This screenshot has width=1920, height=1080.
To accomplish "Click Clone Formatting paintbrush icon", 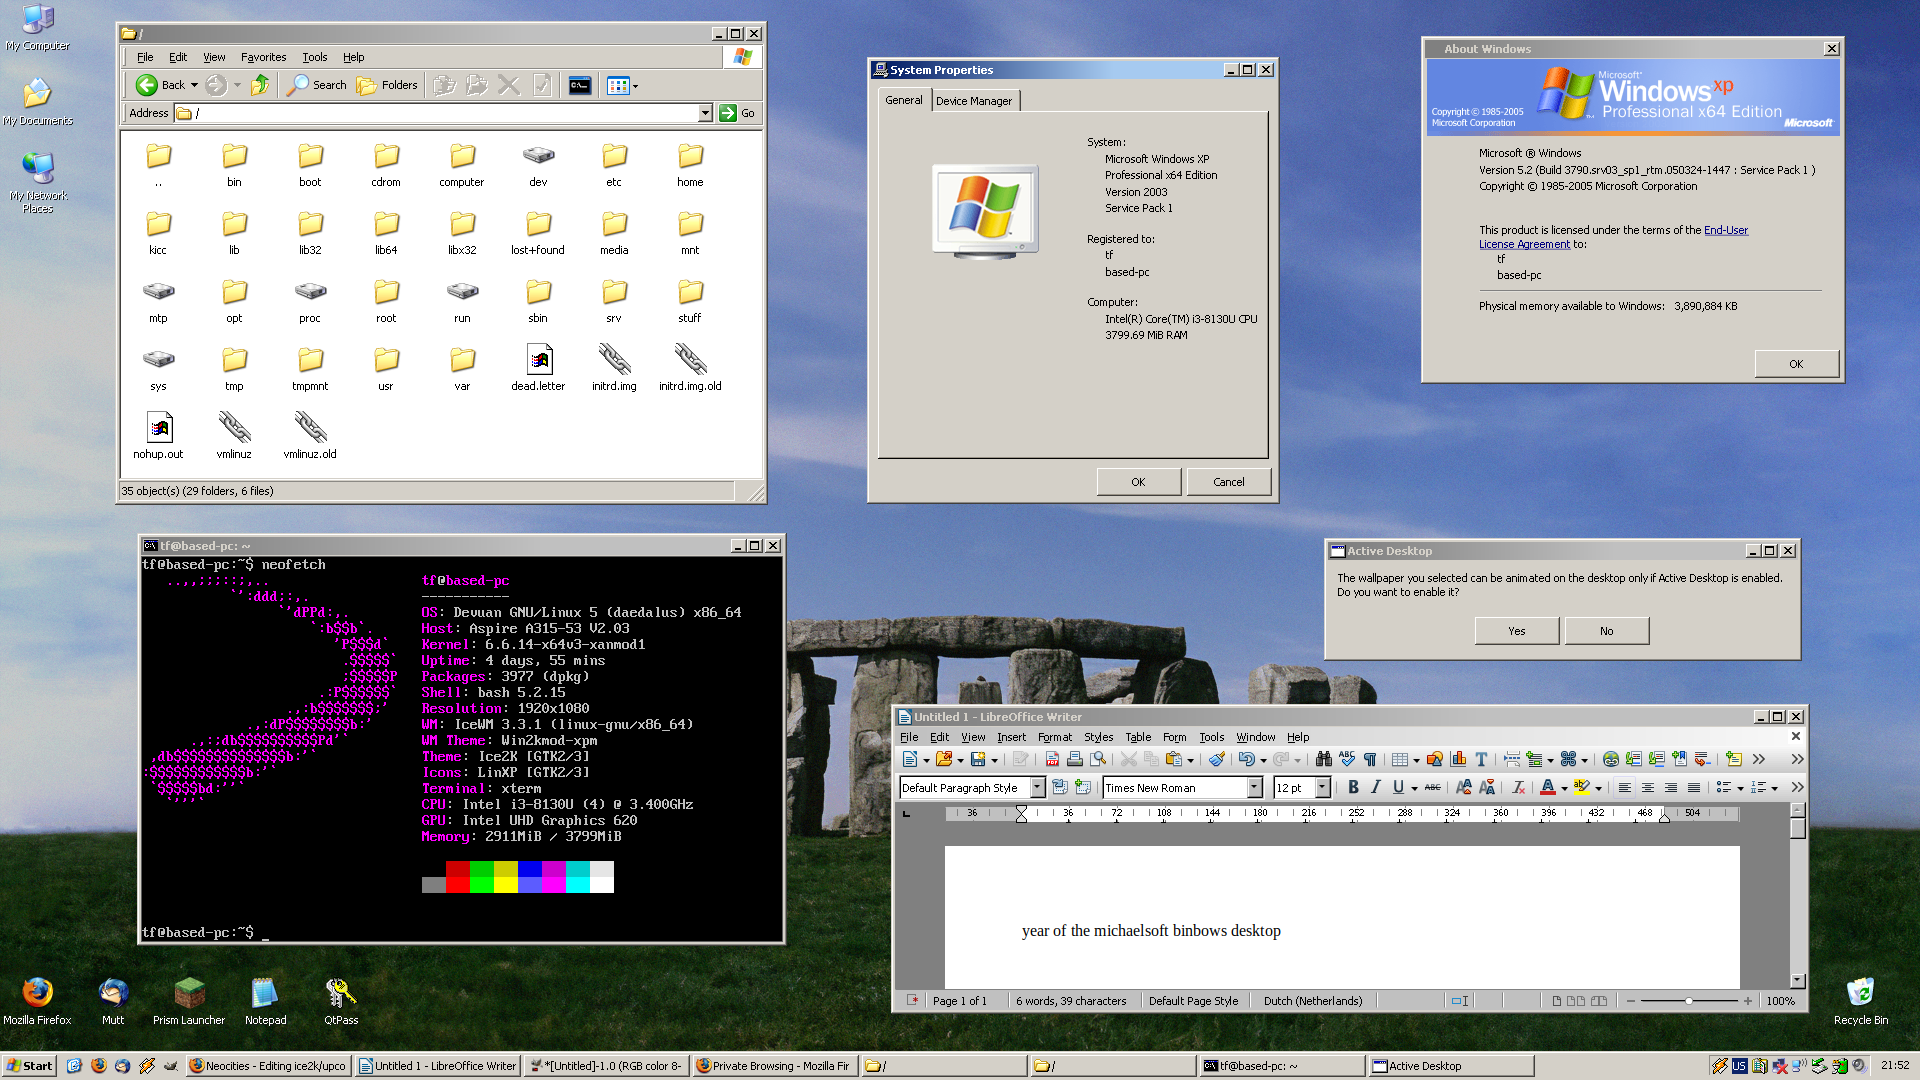I will click(1217, 760).
